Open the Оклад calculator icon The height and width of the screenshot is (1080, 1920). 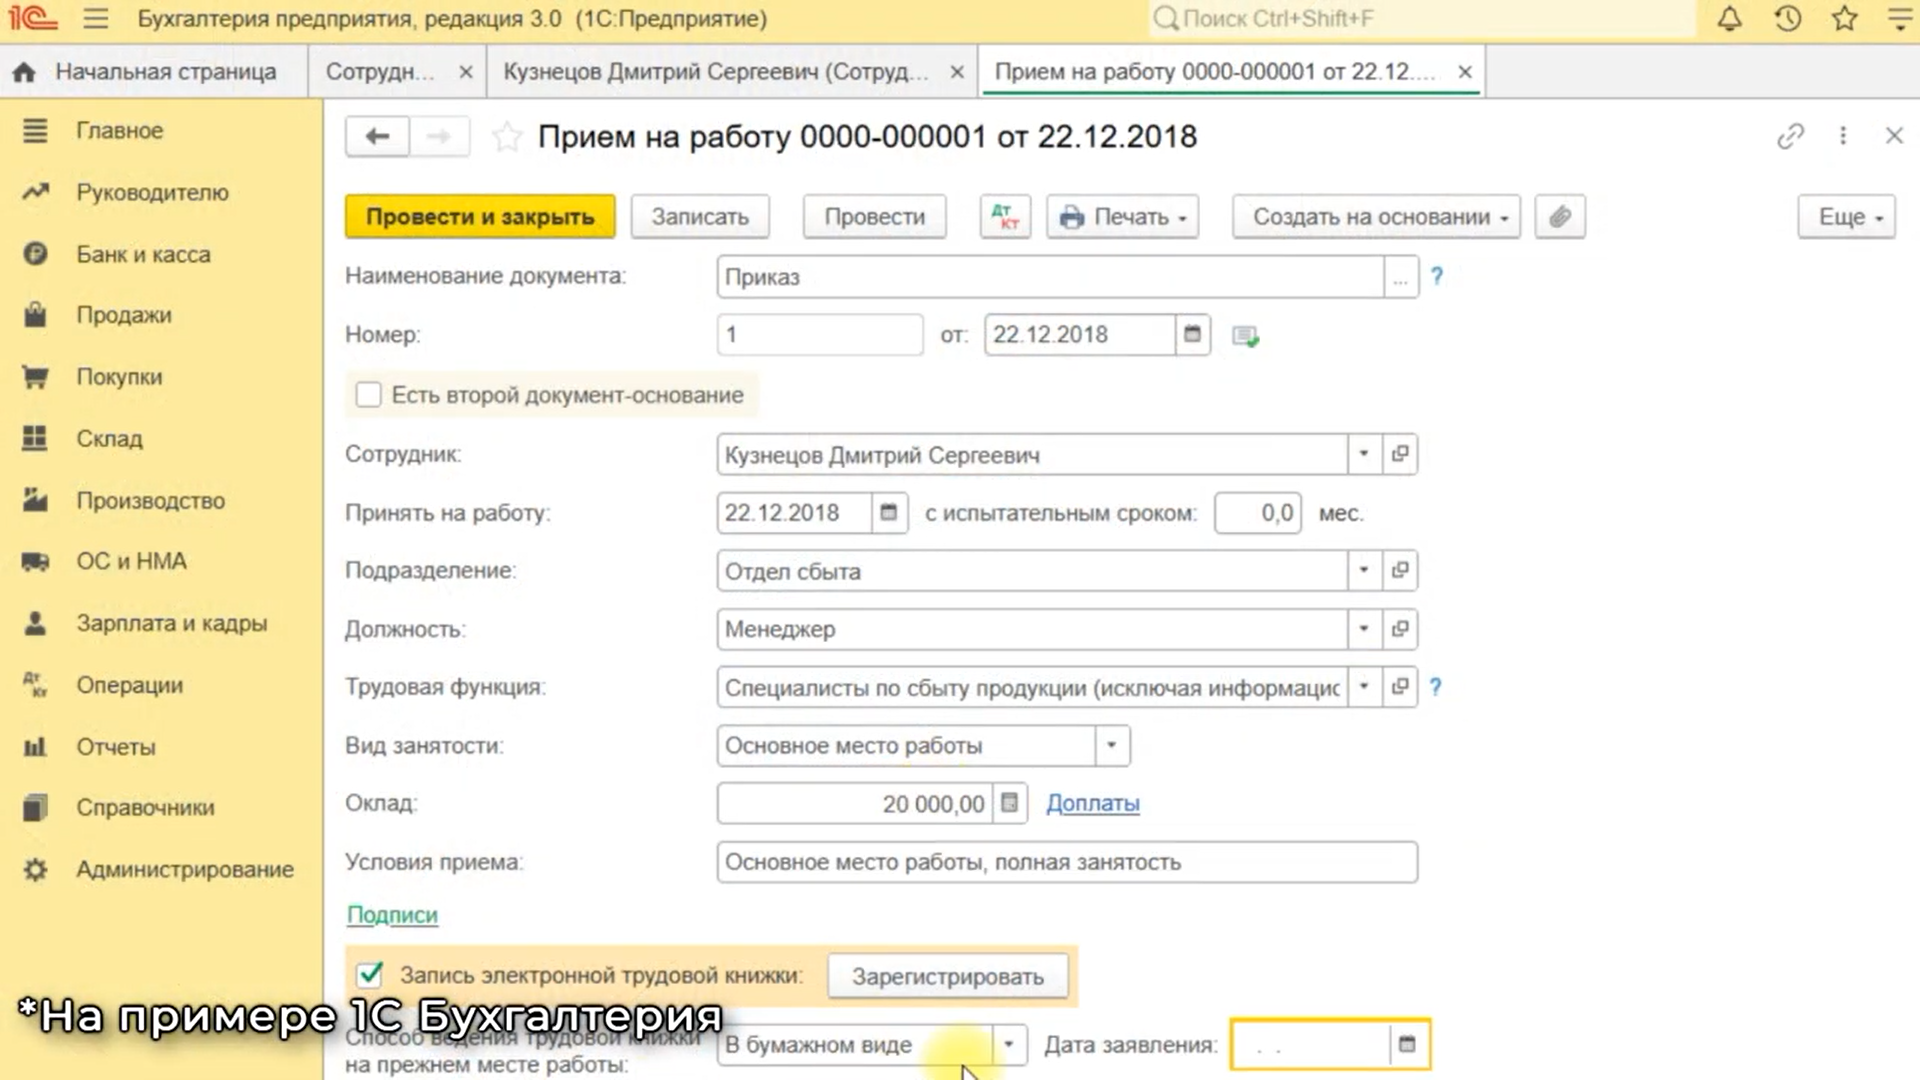(1010, 803)
